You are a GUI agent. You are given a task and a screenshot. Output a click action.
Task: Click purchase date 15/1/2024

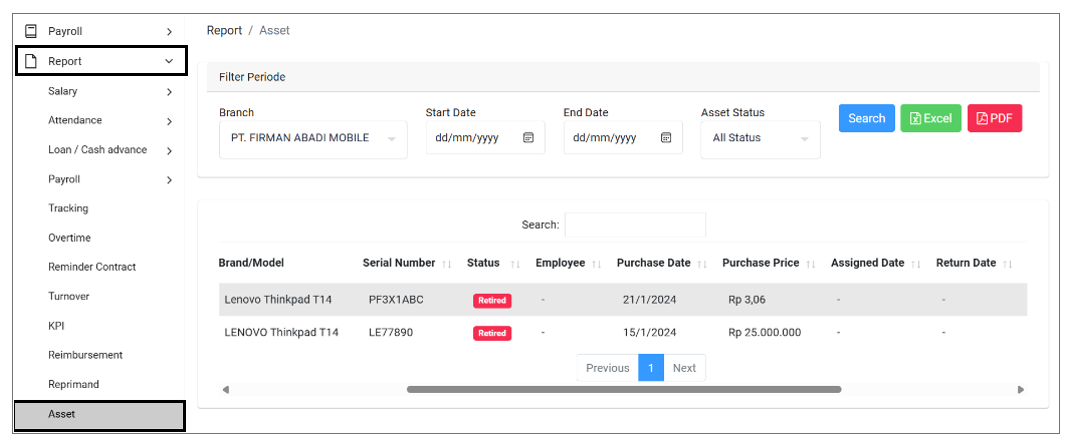[649, 333]
